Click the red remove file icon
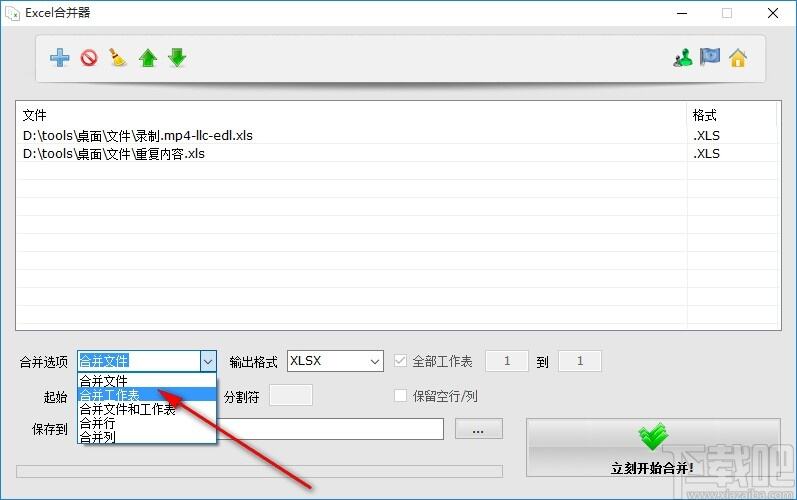The width and height of the screenshot is (797, 500). click(x=89, y=58)
